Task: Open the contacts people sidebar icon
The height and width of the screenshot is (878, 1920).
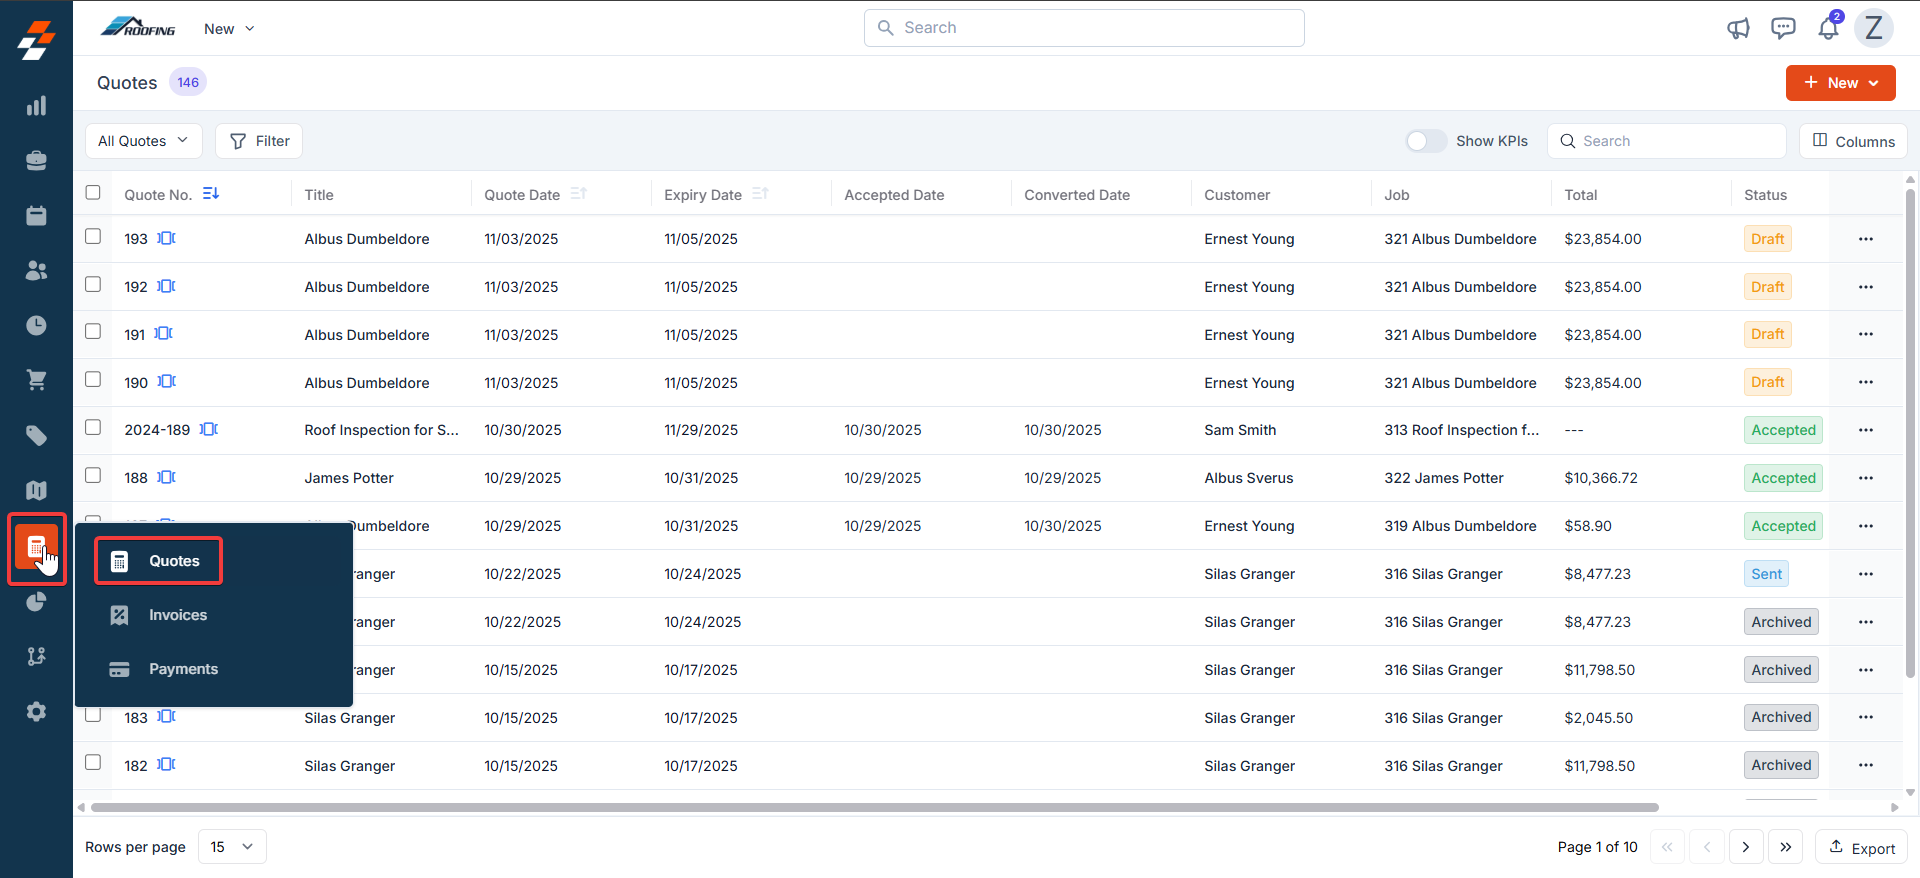Action: click(36, 270)
